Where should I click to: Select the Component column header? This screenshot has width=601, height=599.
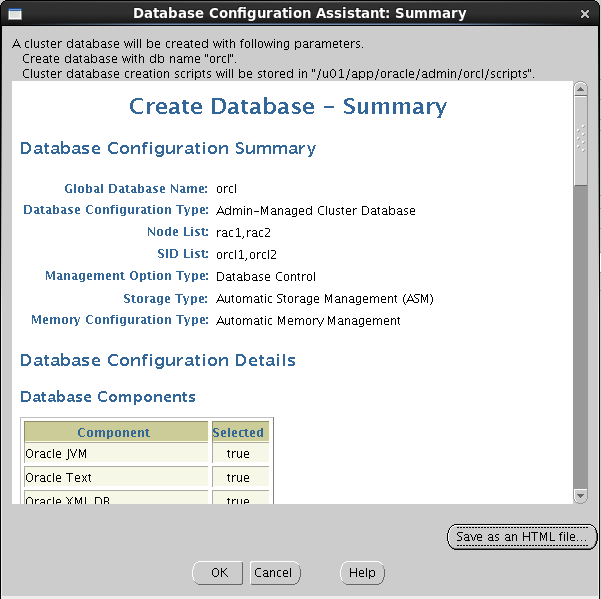coord(116,432)
